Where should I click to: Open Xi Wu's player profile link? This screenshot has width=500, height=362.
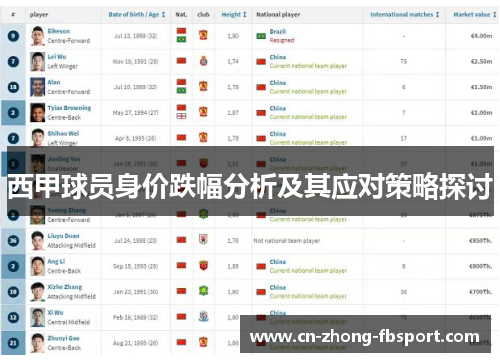pos(55,313)
